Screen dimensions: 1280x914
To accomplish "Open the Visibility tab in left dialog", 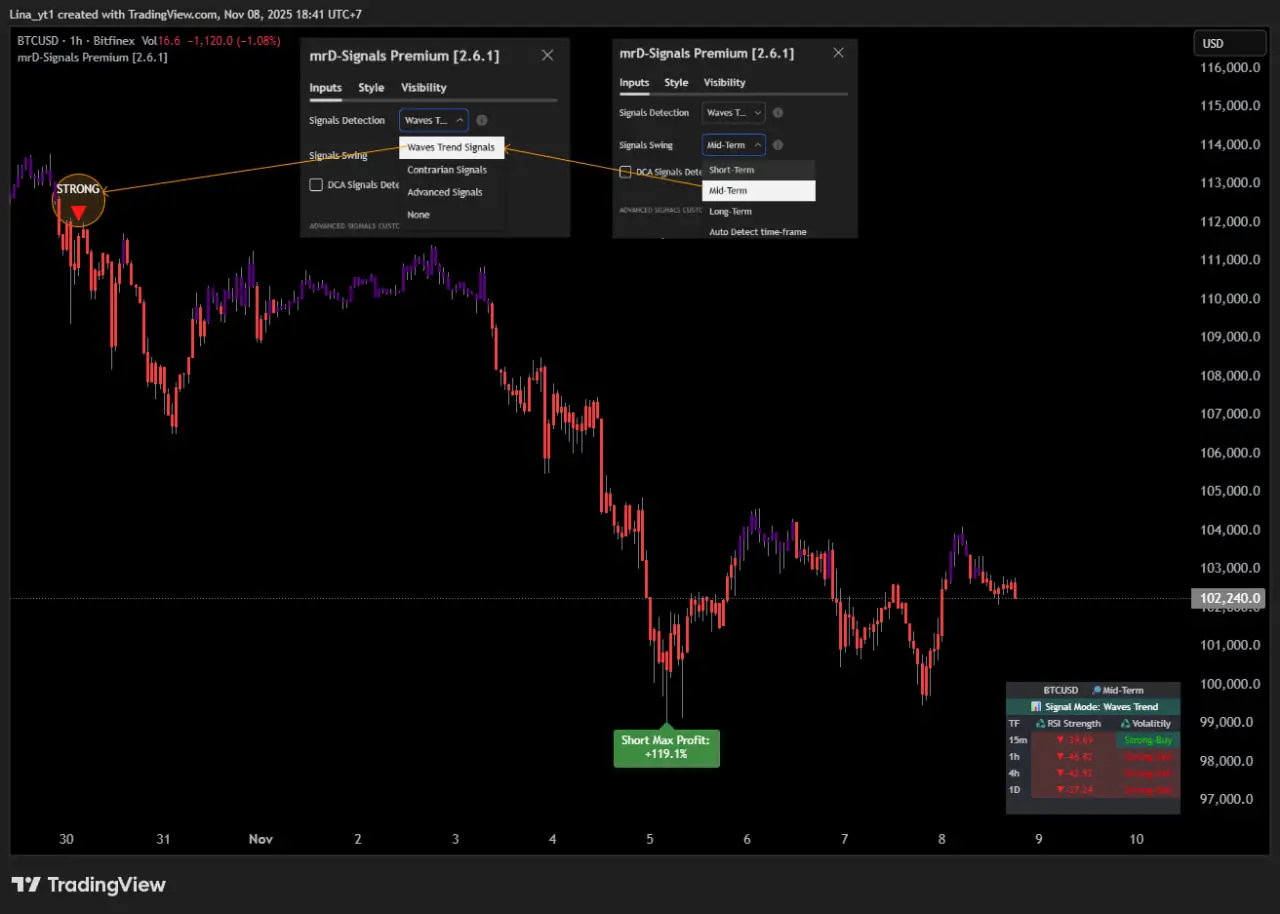I will click(424, 88).
